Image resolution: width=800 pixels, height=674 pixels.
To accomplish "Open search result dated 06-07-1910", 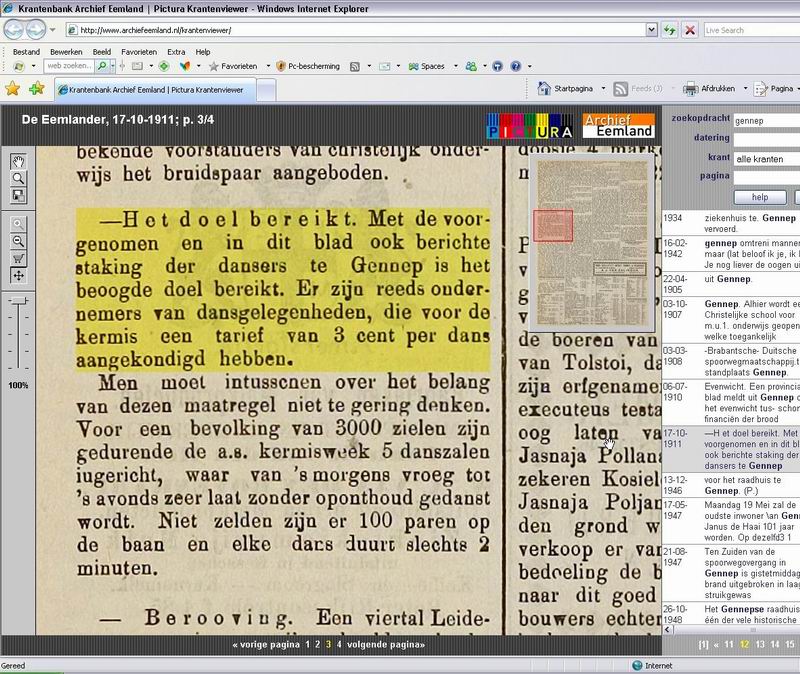I will (x=731, y=403).
